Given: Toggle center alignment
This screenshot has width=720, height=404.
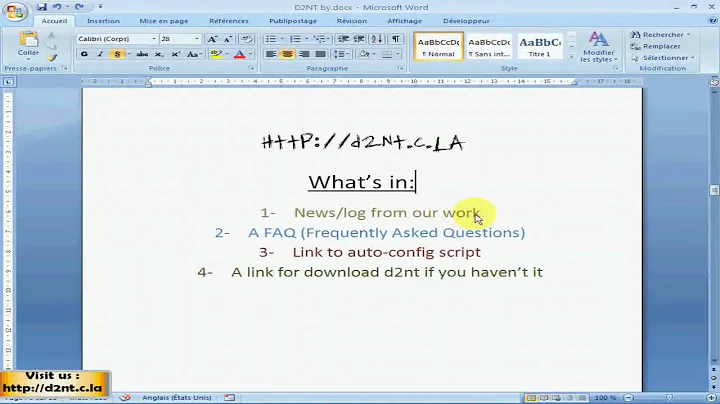Looking at the screenshot, I should tap(287, 54).
